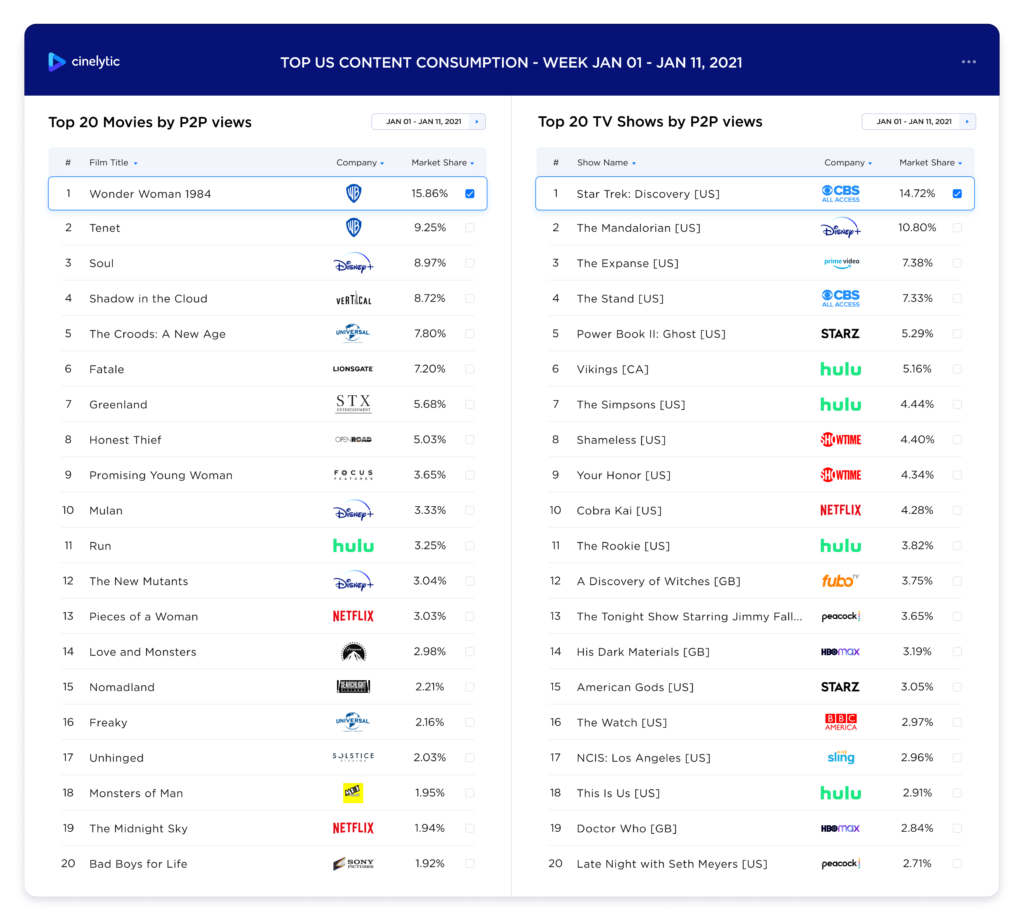Click the 2.16% share for Freaky
Viewport: 1024px width, 921px height.
(430, 722)
